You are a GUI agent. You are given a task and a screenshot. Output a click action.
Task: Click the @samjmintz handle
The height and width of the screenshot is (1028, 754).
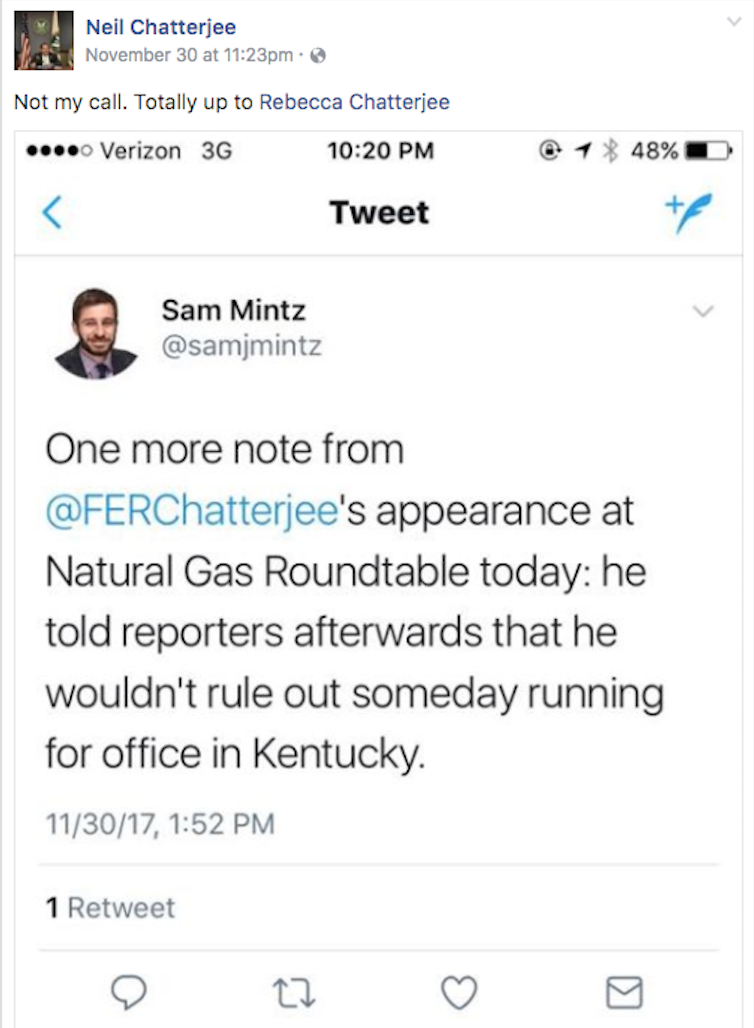[241, 348]
